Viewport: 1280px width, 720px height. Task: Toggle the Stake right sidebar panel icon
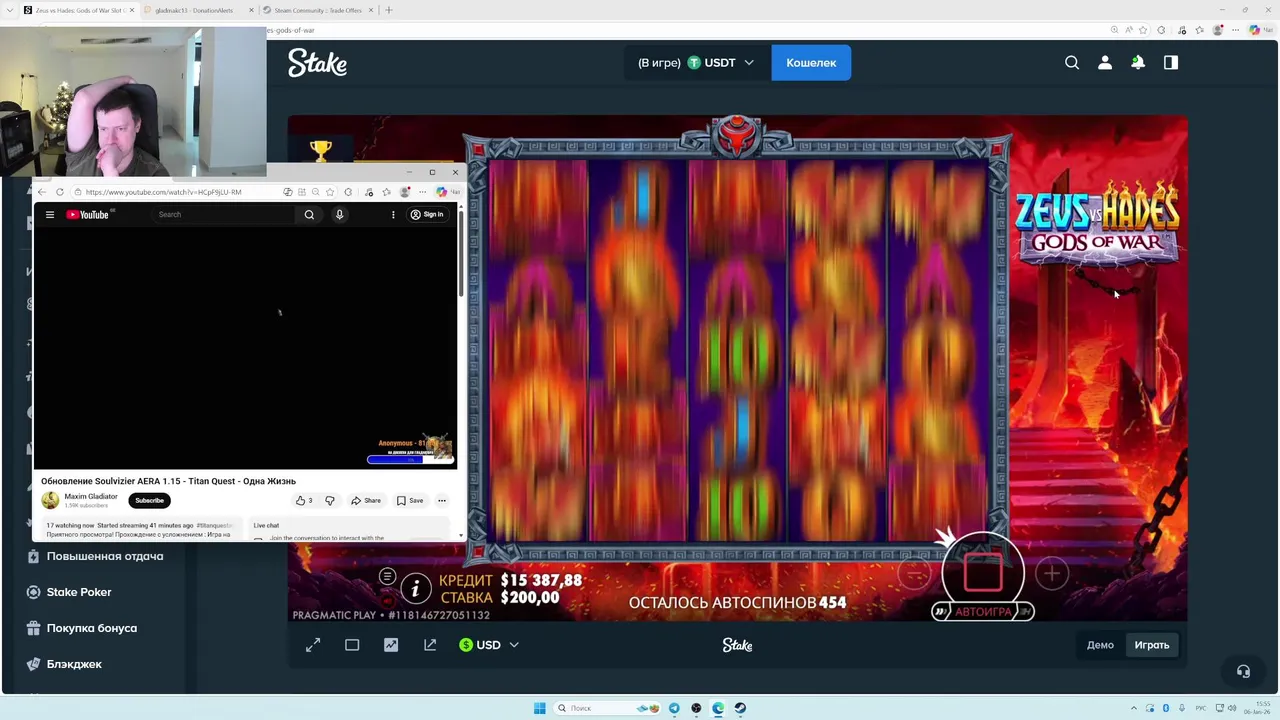[1171, 62]
